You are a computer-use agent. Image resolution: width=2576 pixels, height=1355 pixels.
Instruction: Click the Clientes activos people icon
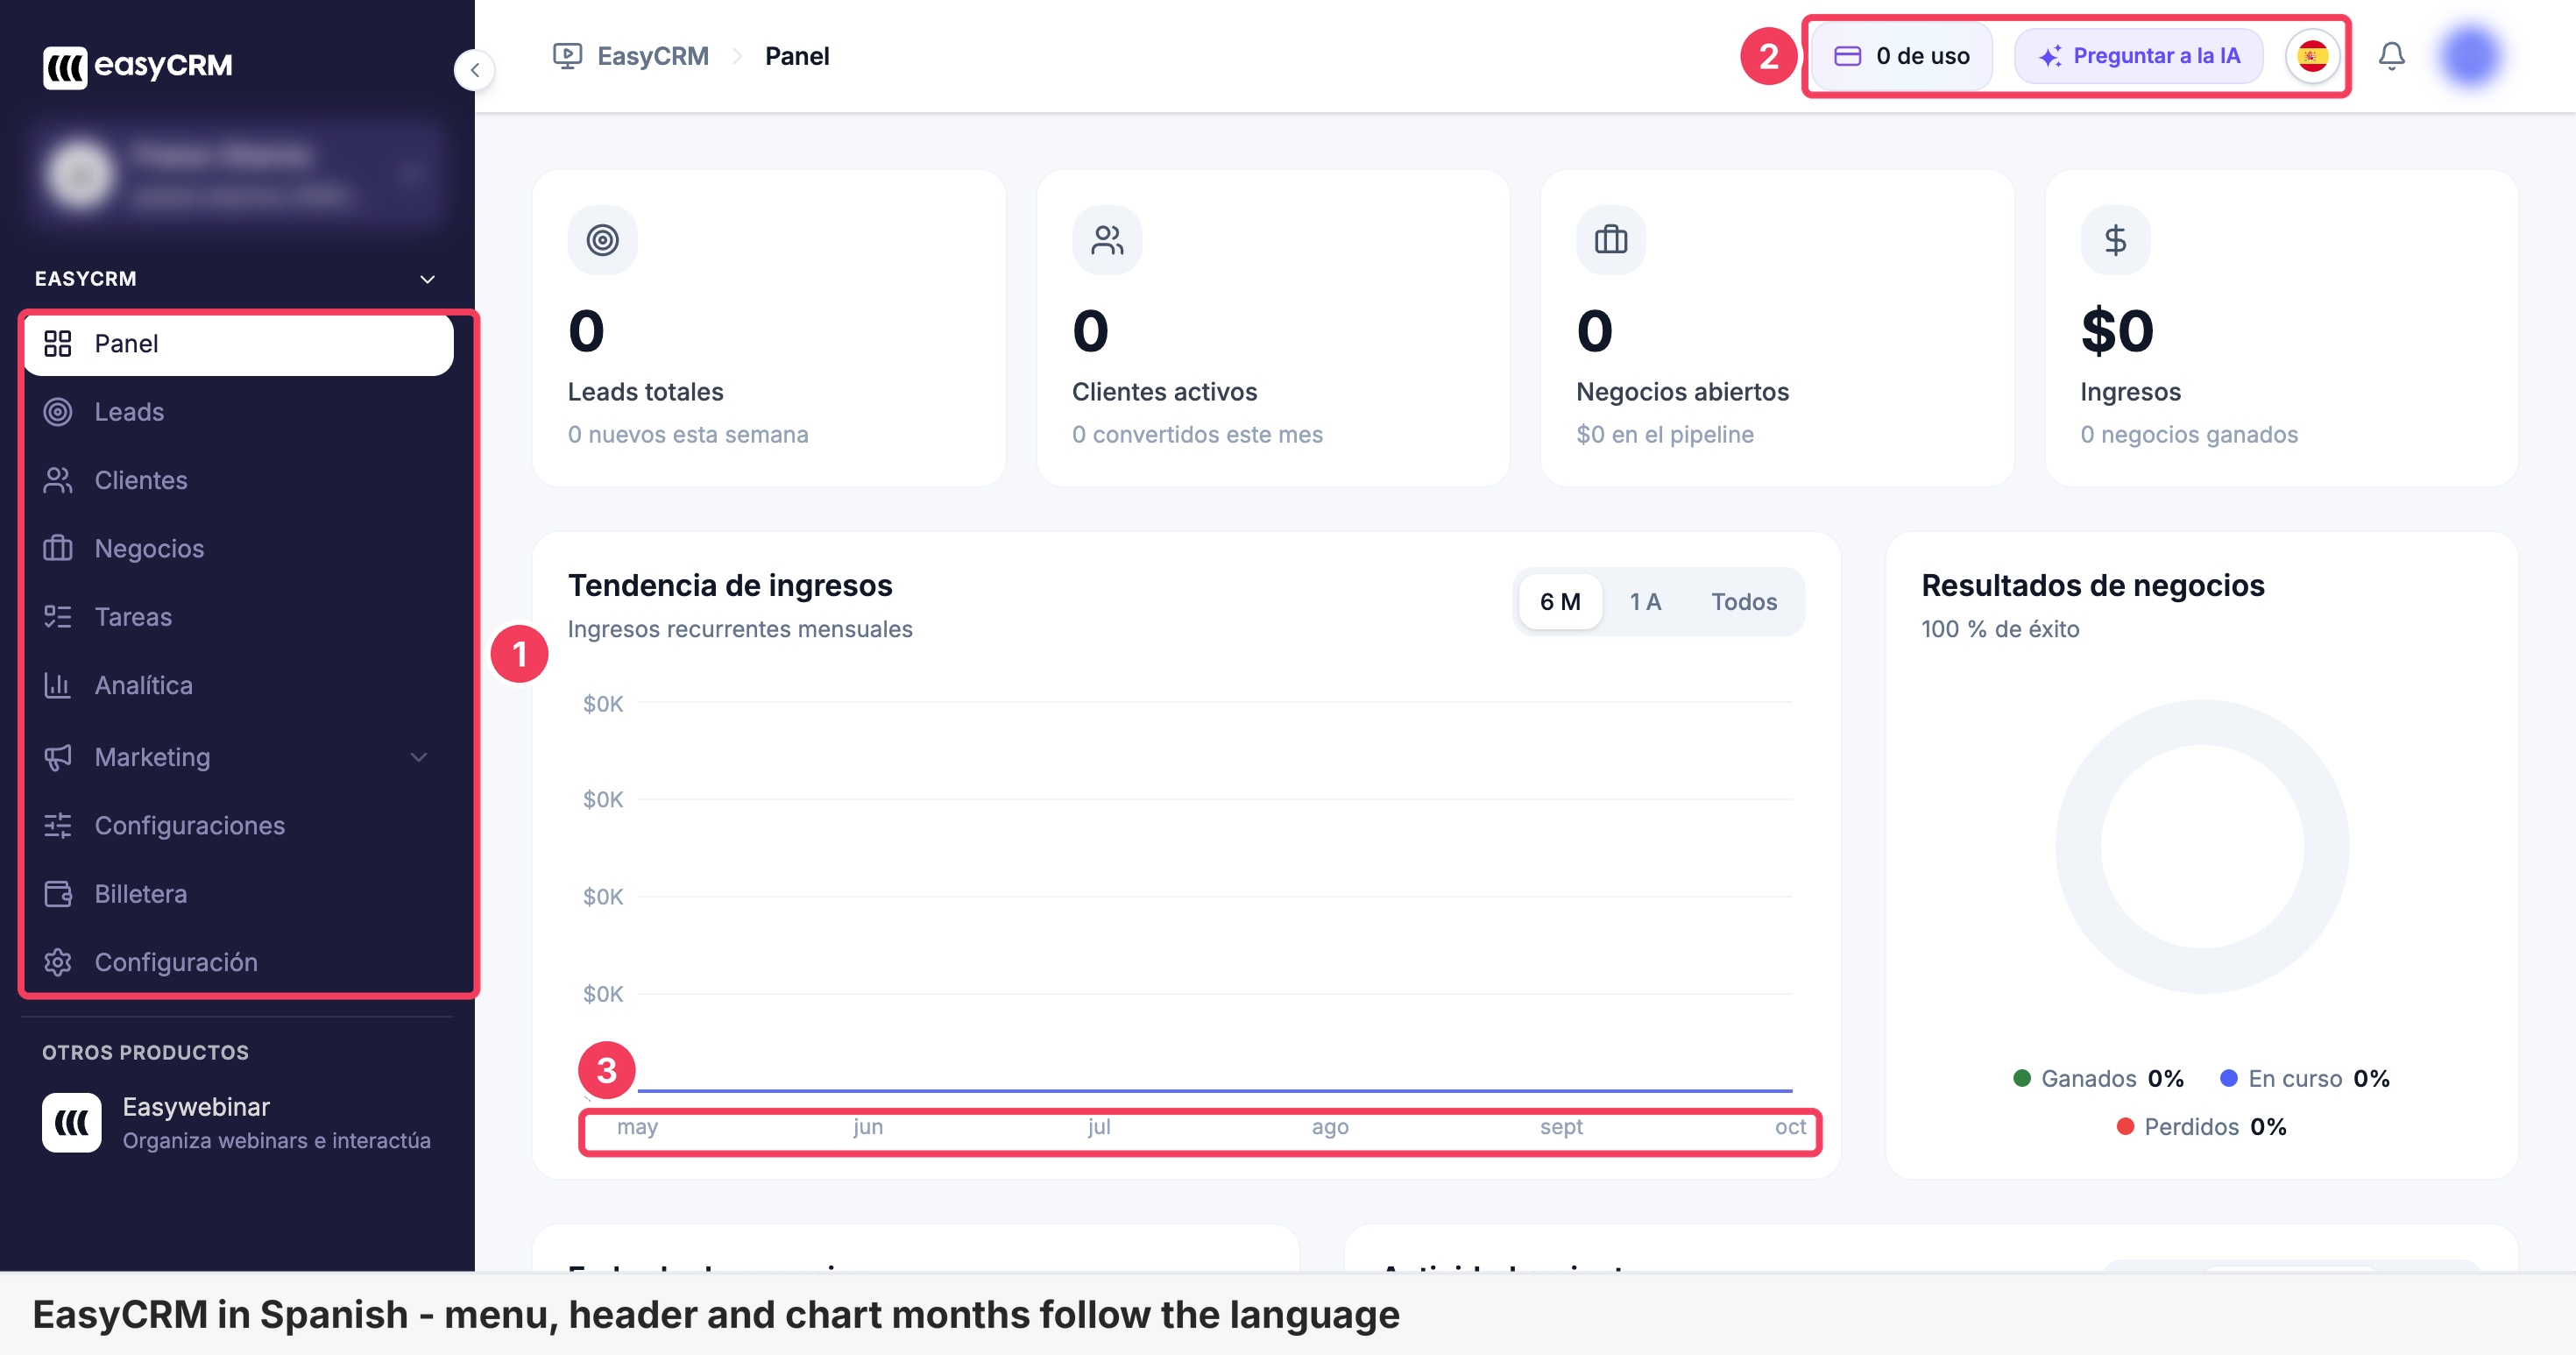[x=1107, y=240]
